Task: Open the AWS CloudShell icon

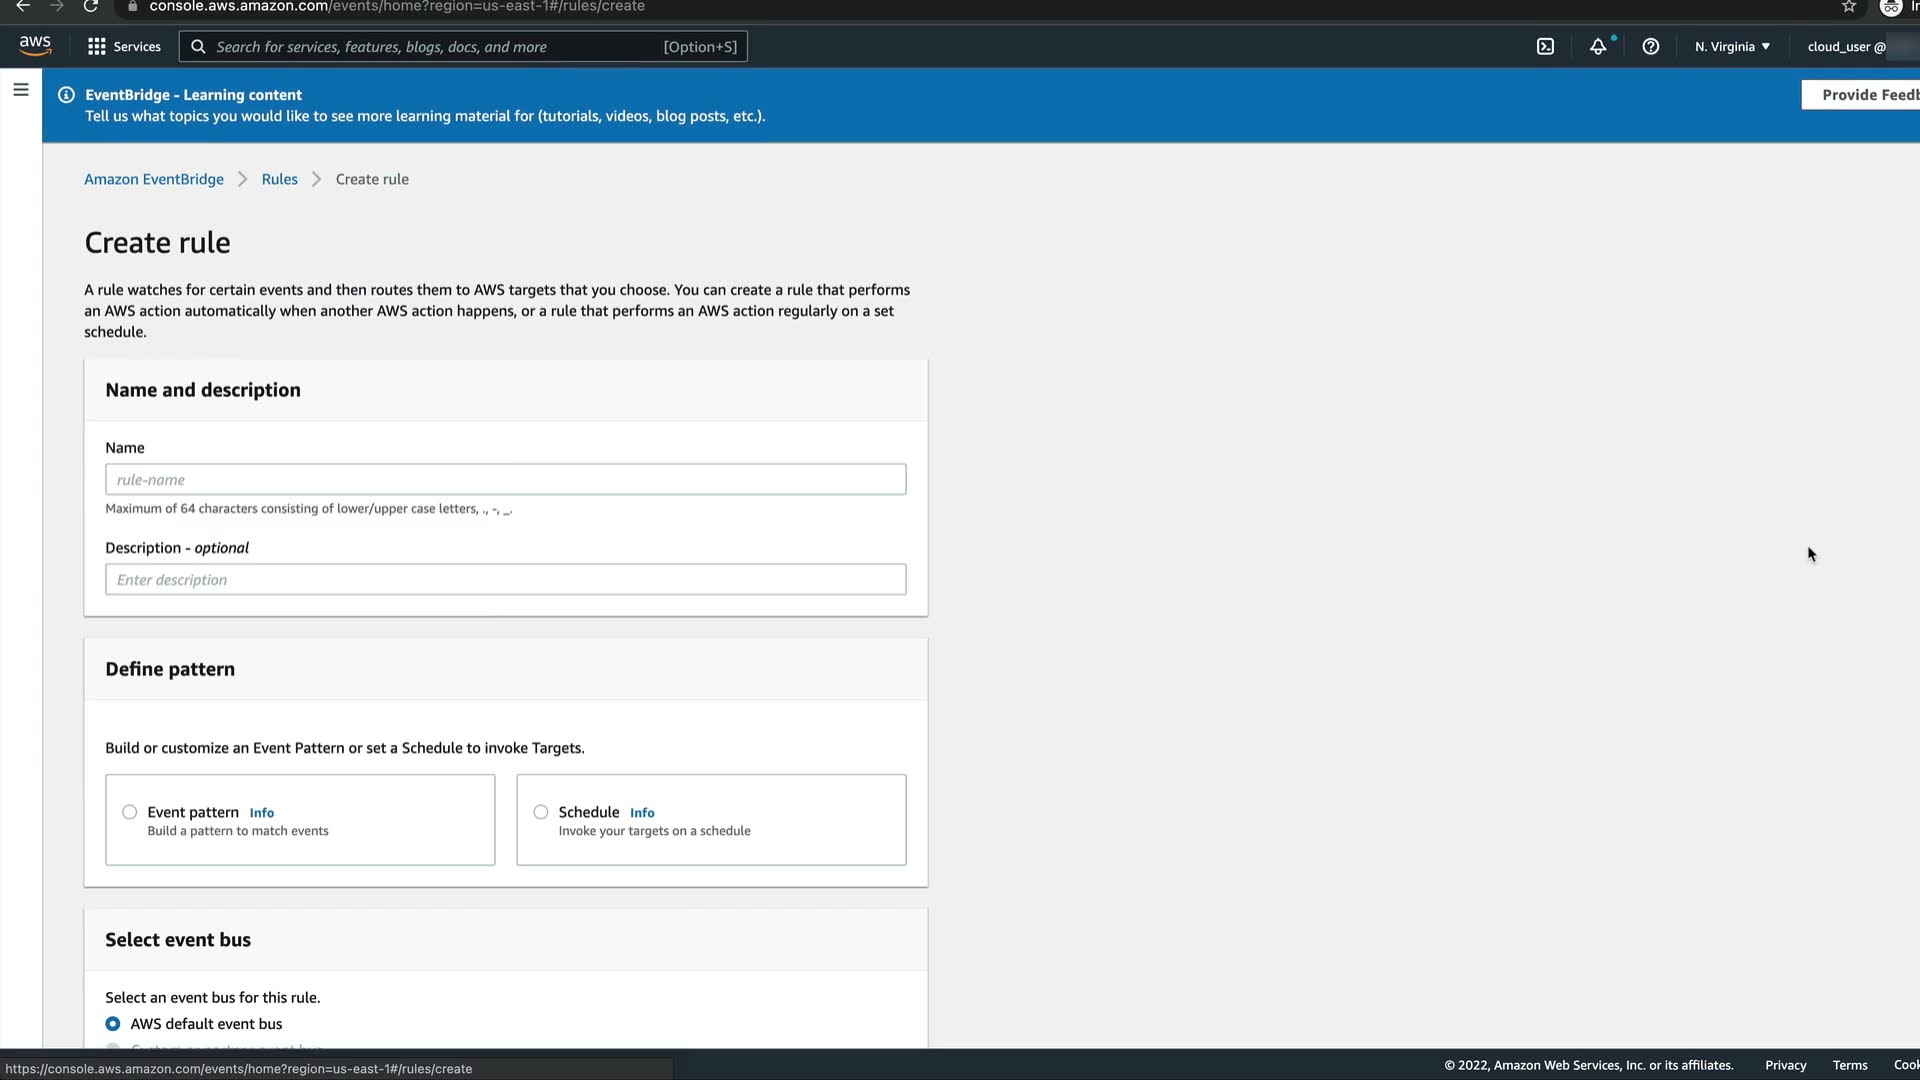Action: pos(1545,46)
